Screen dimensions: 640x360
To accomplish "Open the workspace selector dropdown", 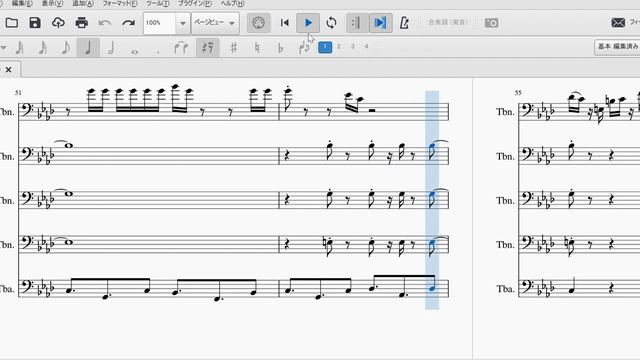I will [617, 47].
